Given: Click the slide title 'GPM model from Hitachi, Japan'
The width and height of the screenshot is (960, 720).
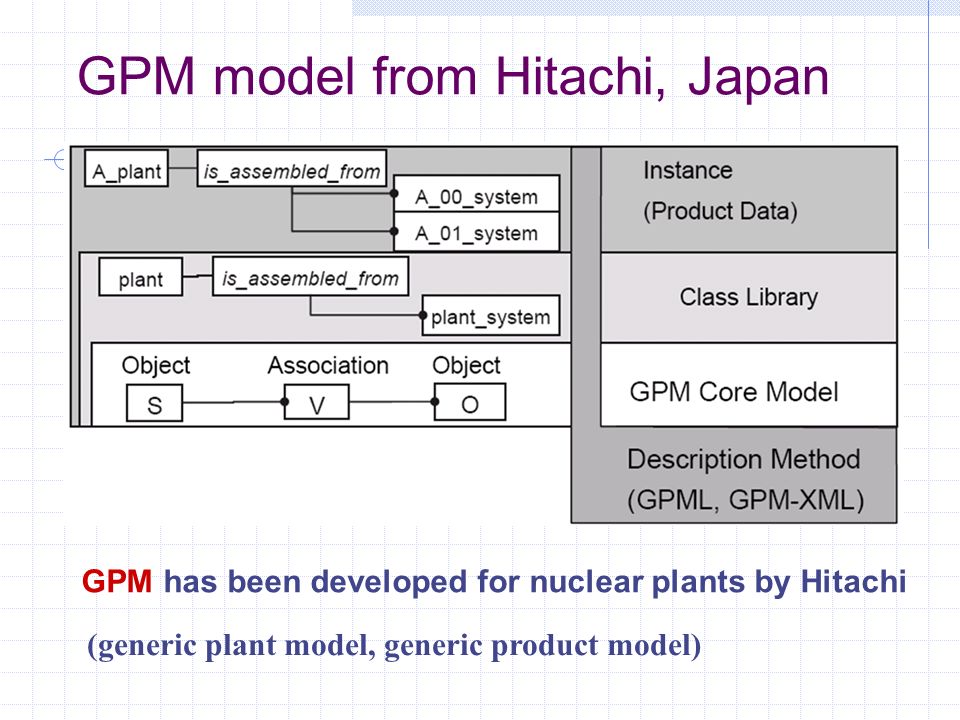Looking at the screenshot, I should pyautogui.click(x=453, y=78).
